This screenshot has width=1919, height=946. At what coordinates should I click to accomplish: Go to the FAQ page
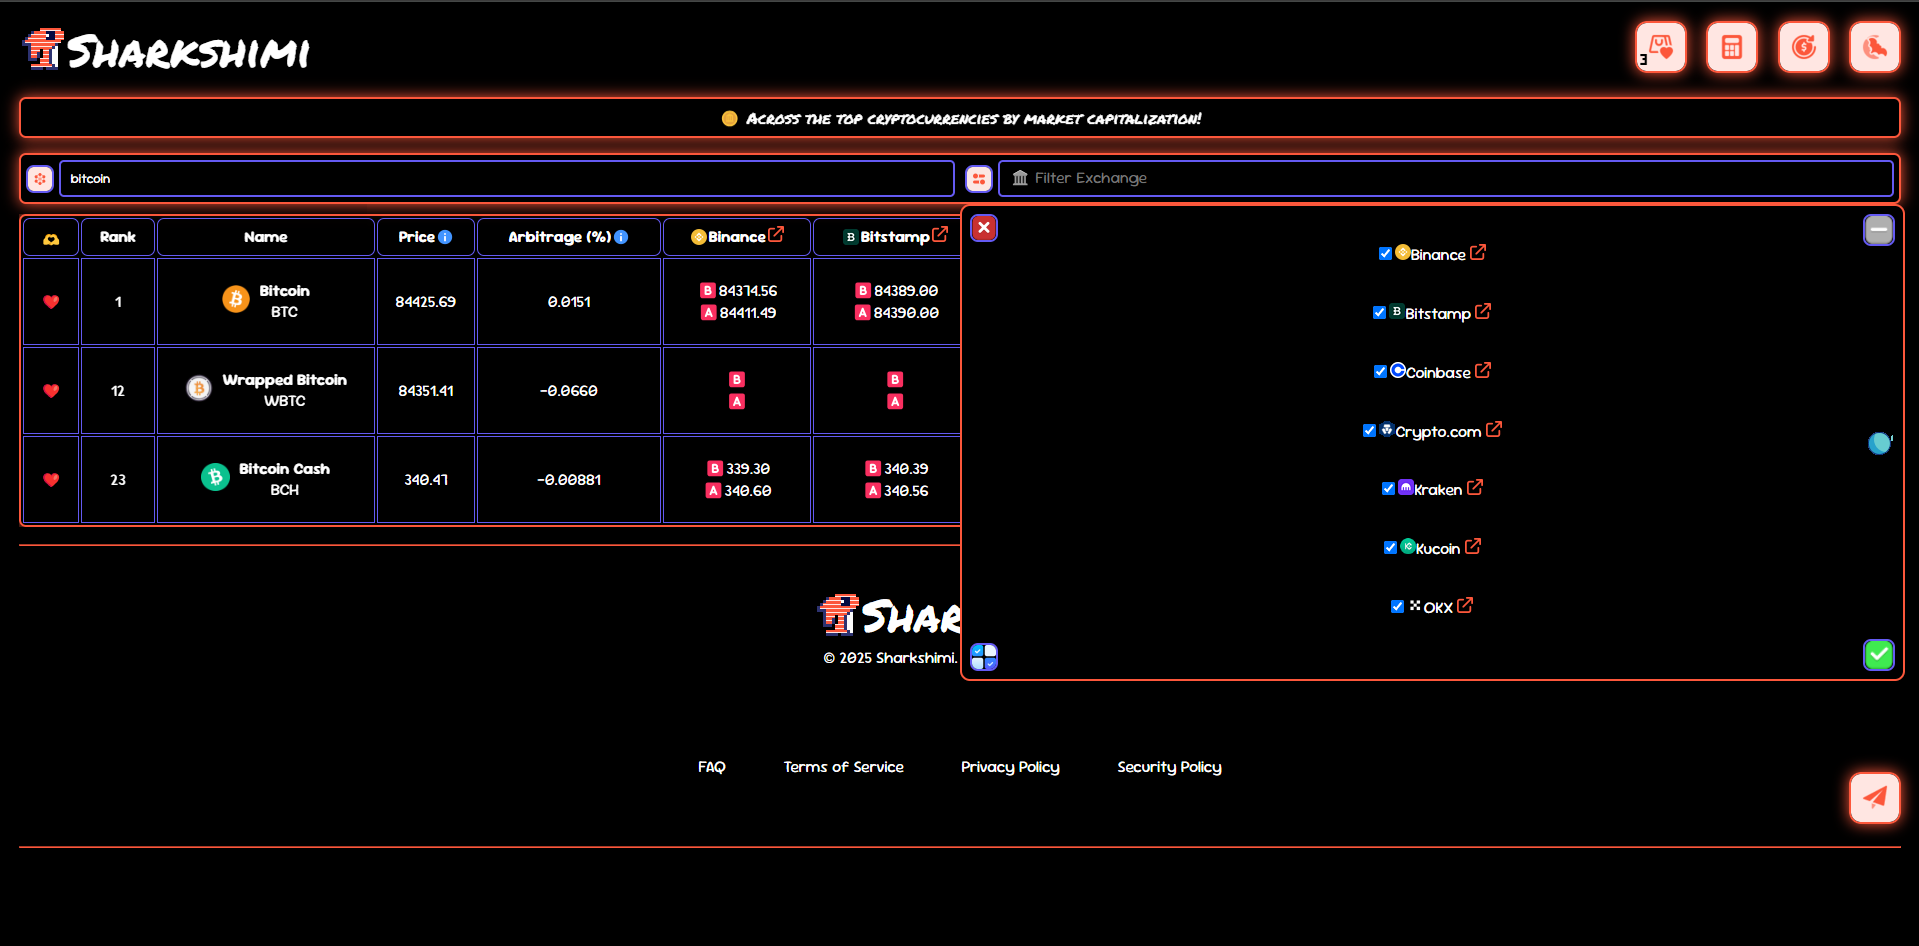pyautogui.click(x=711, y=766)
